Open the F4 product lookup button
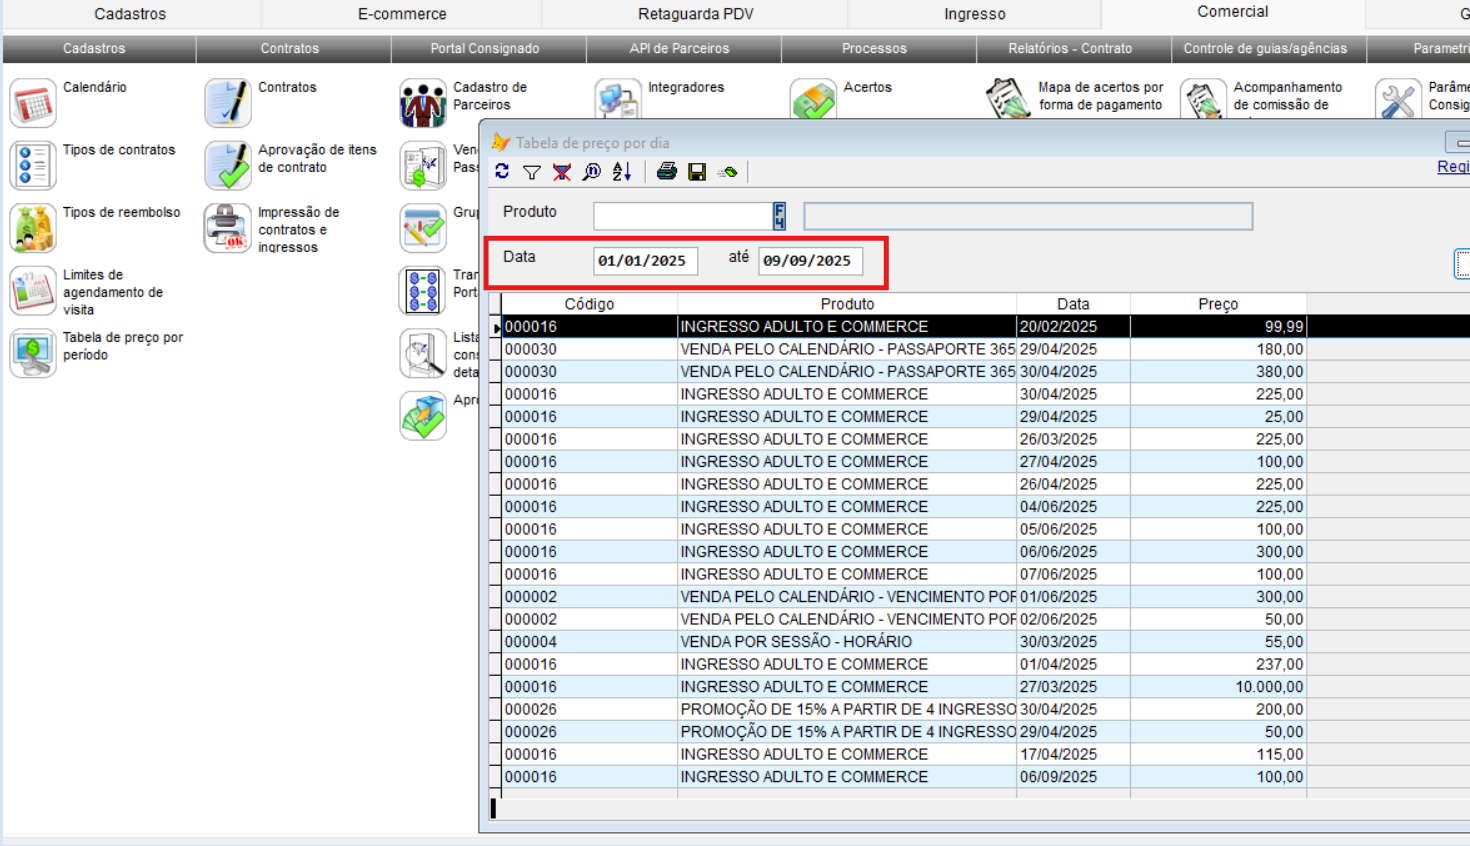This screenshot has width=1470, height=846. point(779,216)
